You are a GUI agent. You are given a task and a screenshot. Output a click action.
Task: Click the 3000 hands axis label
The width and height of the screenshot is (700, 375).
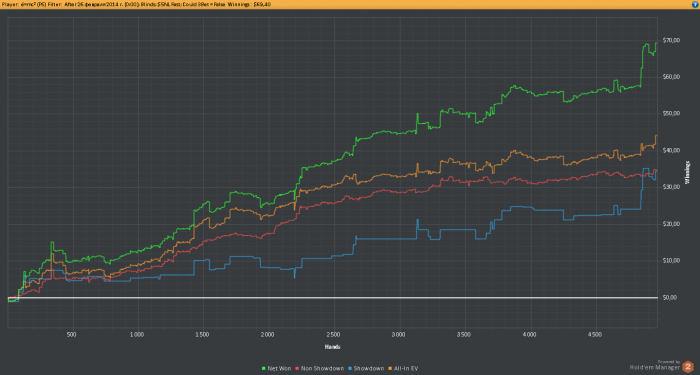point(398,334)
